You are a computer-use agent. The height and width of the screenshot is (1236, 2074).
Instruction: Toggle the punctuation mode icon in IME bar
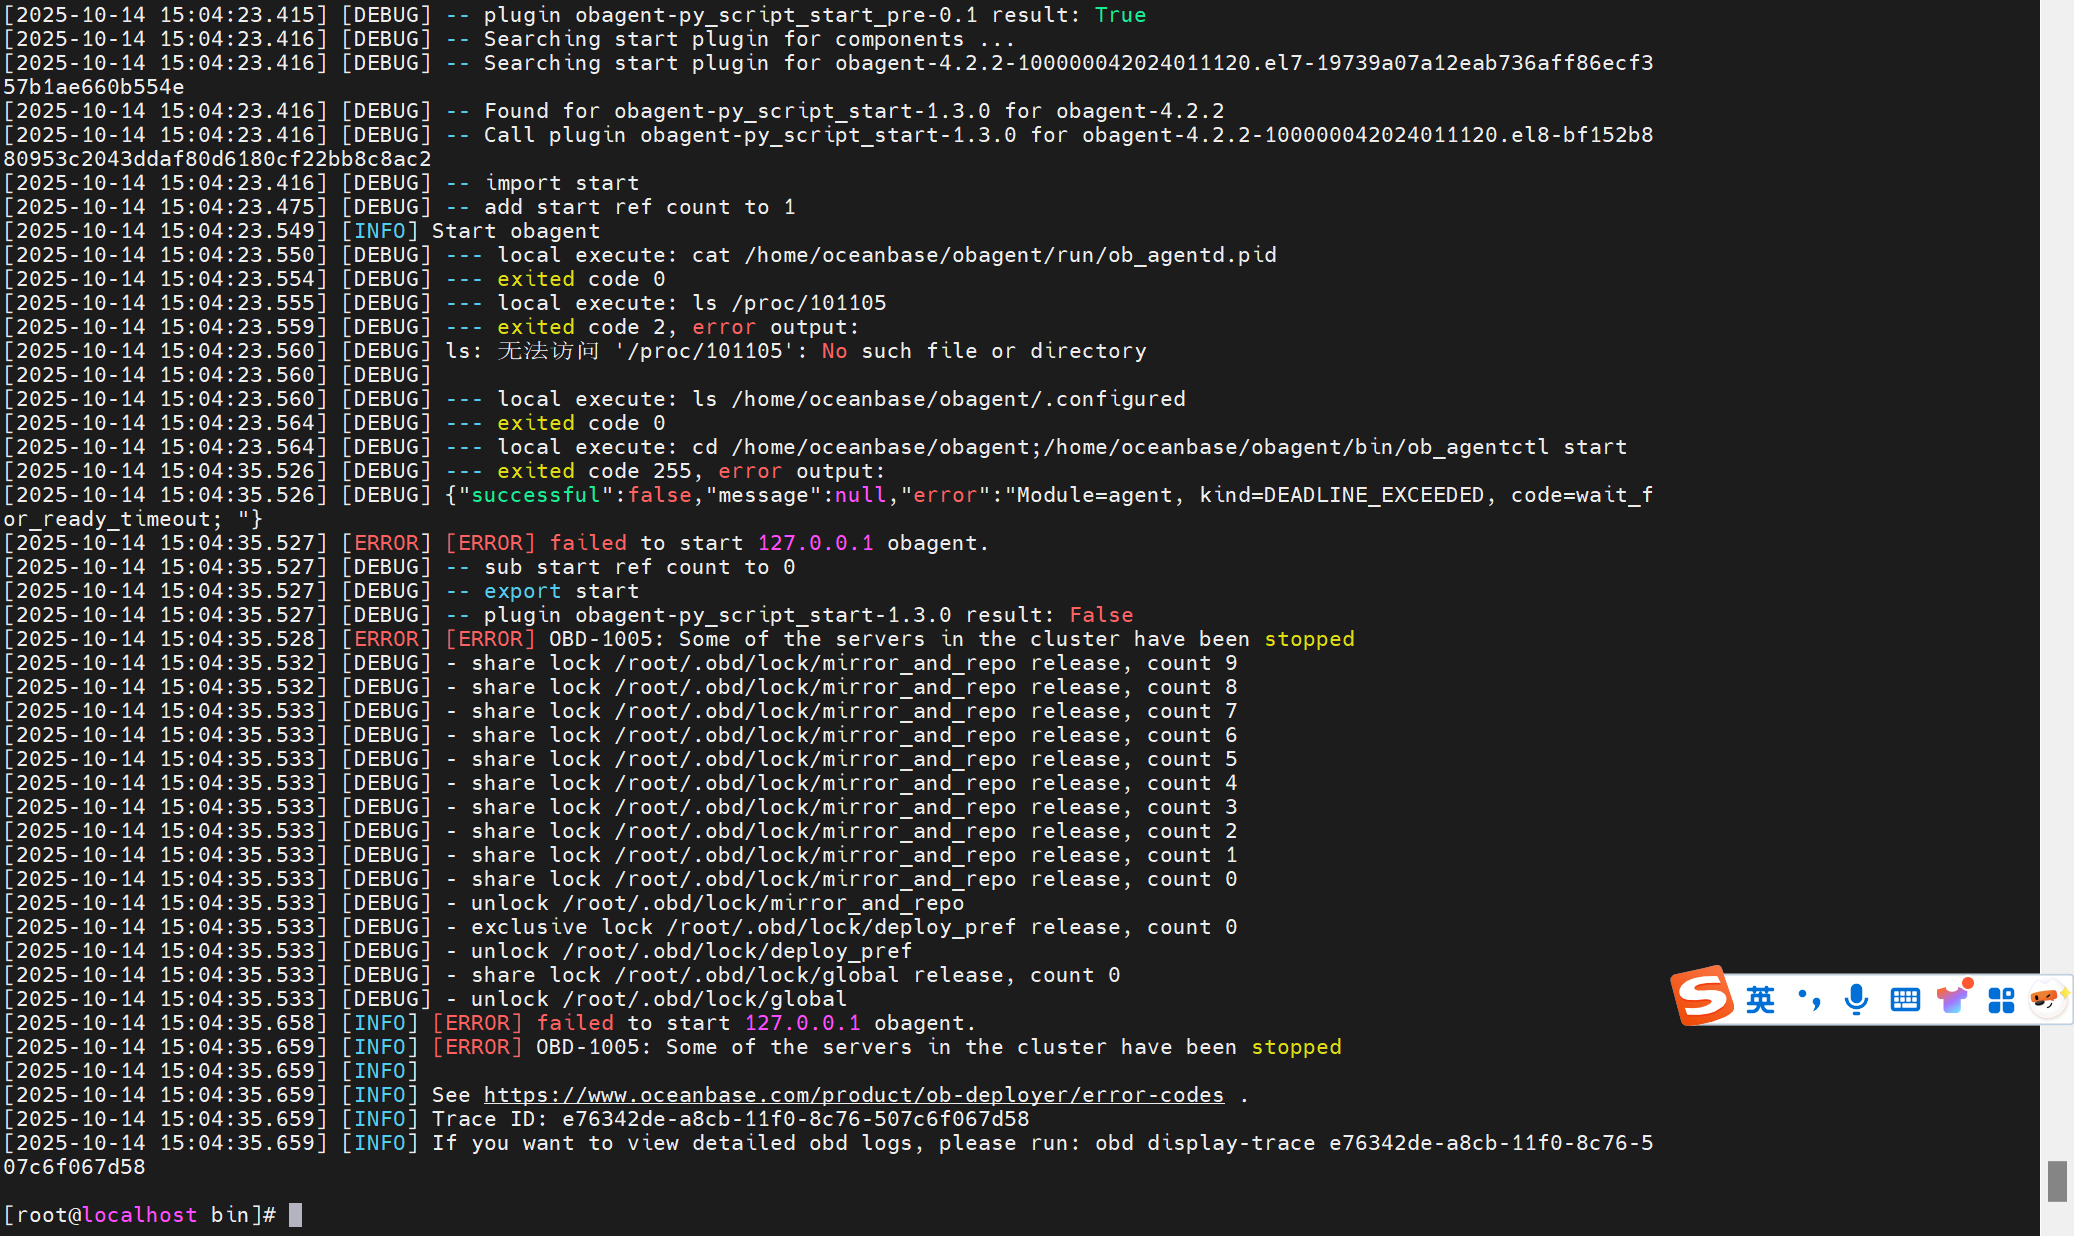point(1809,999)
